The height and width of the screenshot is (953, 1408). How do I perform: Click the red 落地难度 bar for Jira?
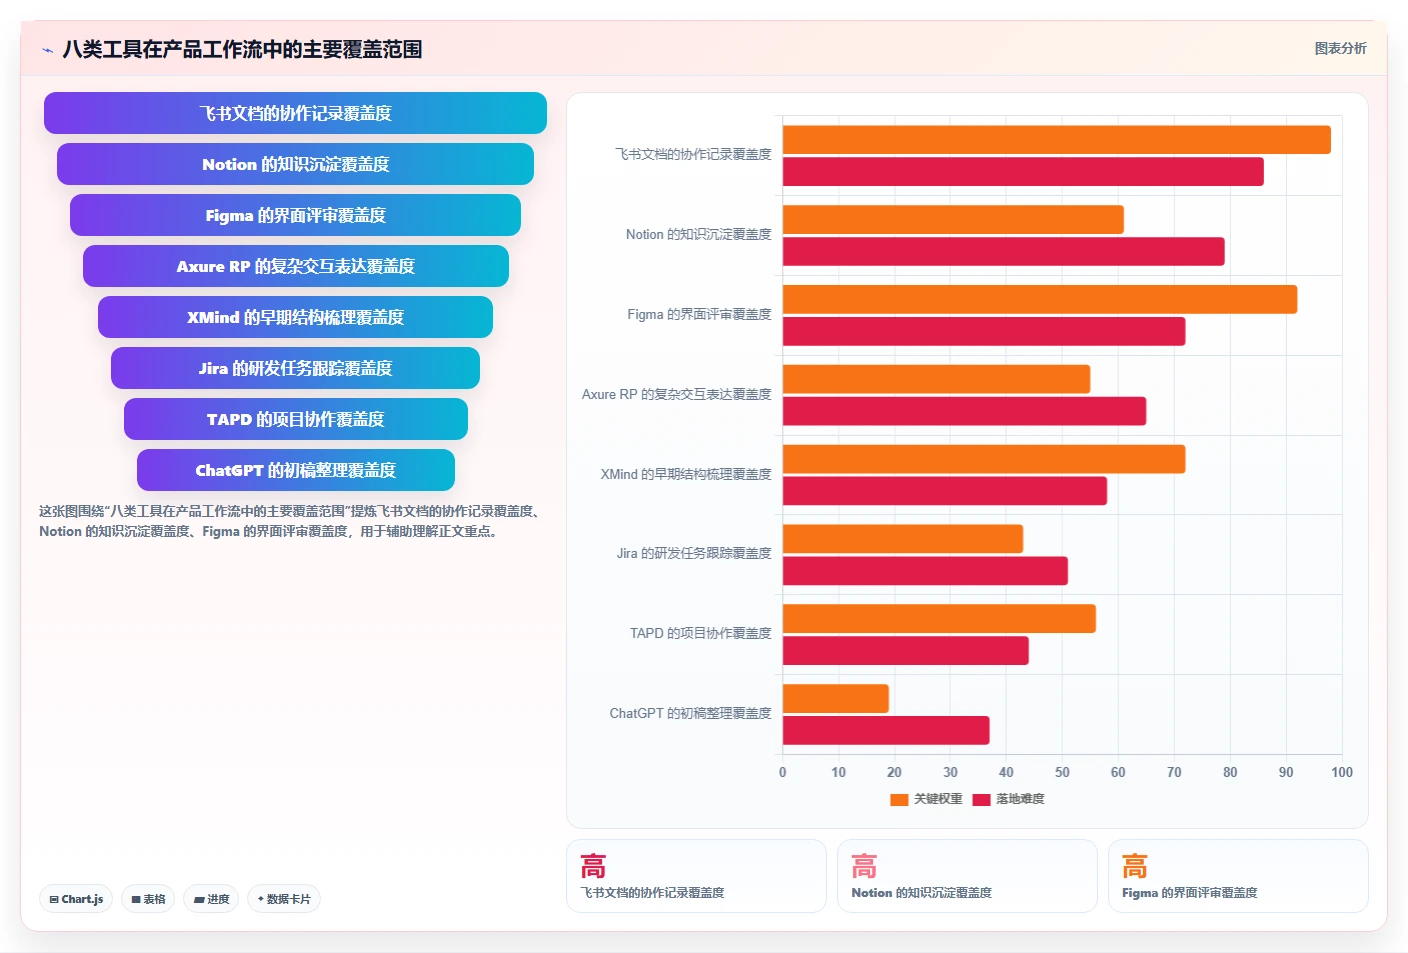[x=925, y=571]
